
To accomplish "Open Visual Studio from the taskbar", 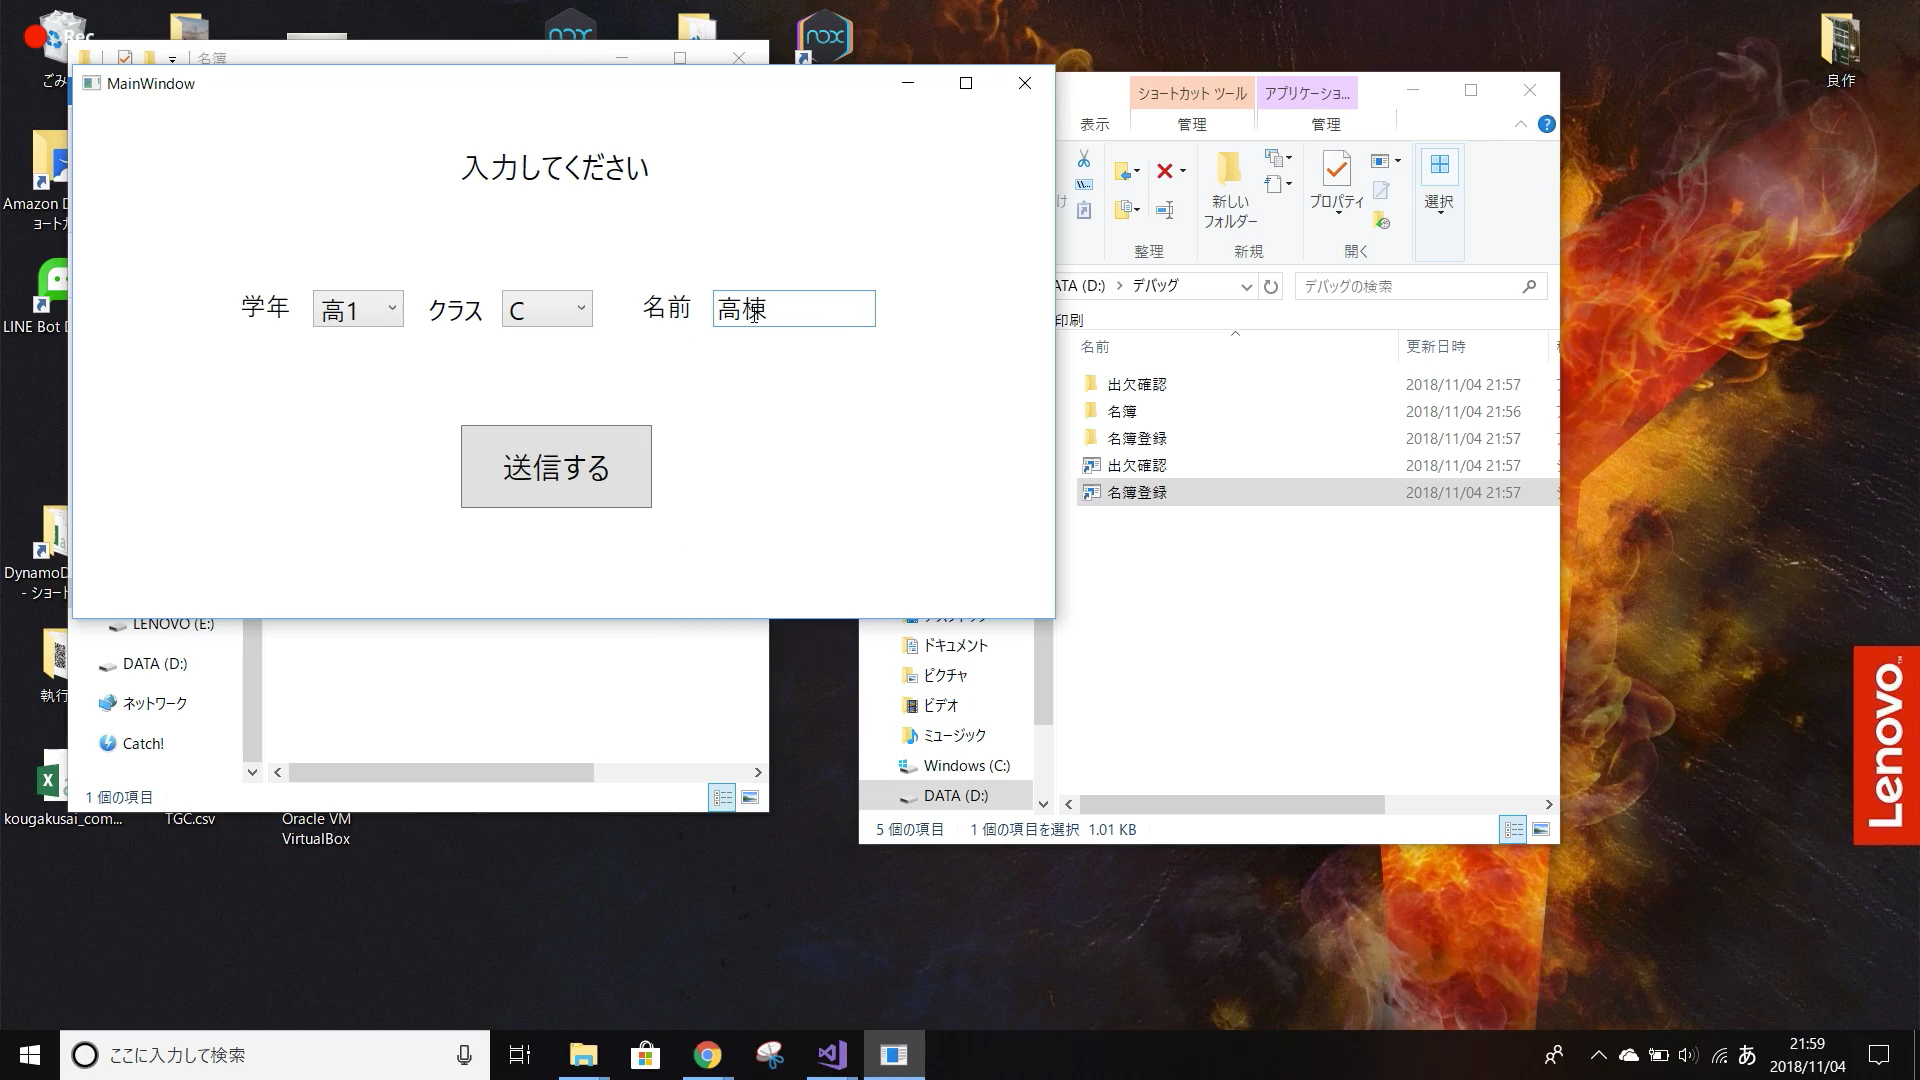I will click(832, 1055).
